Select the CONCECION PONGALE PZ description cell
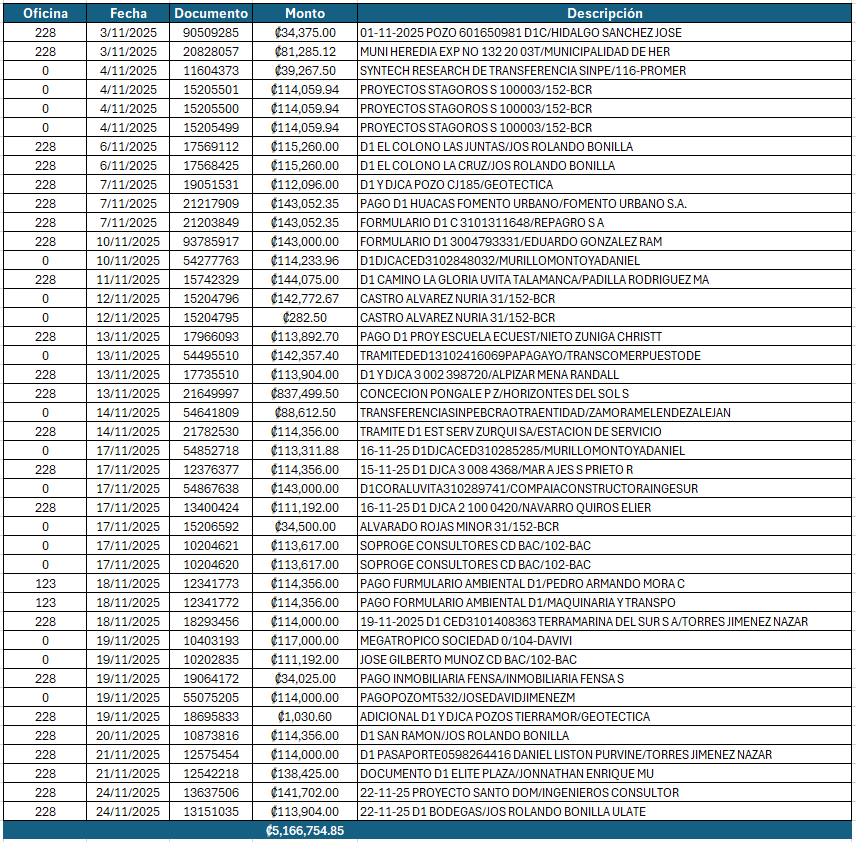Image resolution: width=856 pixels, height=842 pixels. coord(604,393)
